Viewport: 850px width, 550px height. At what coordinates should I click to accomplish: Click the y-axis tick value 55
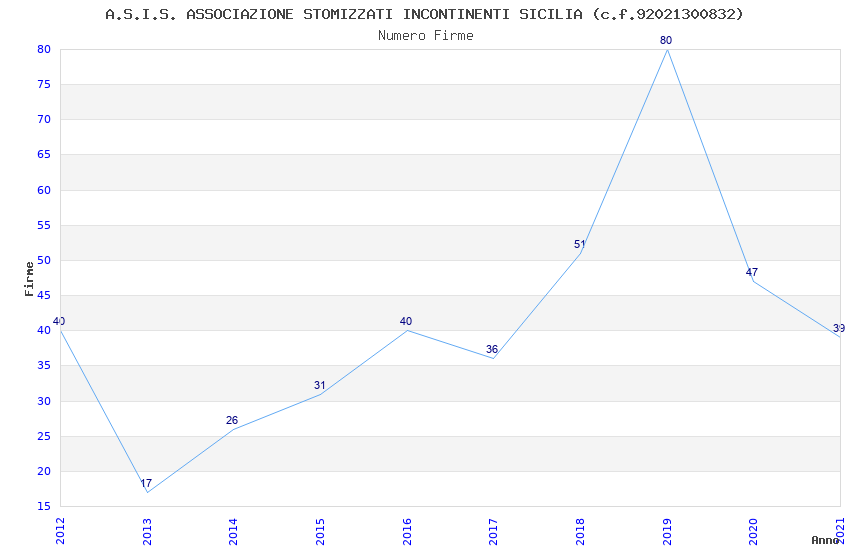[x=44, y=225]
